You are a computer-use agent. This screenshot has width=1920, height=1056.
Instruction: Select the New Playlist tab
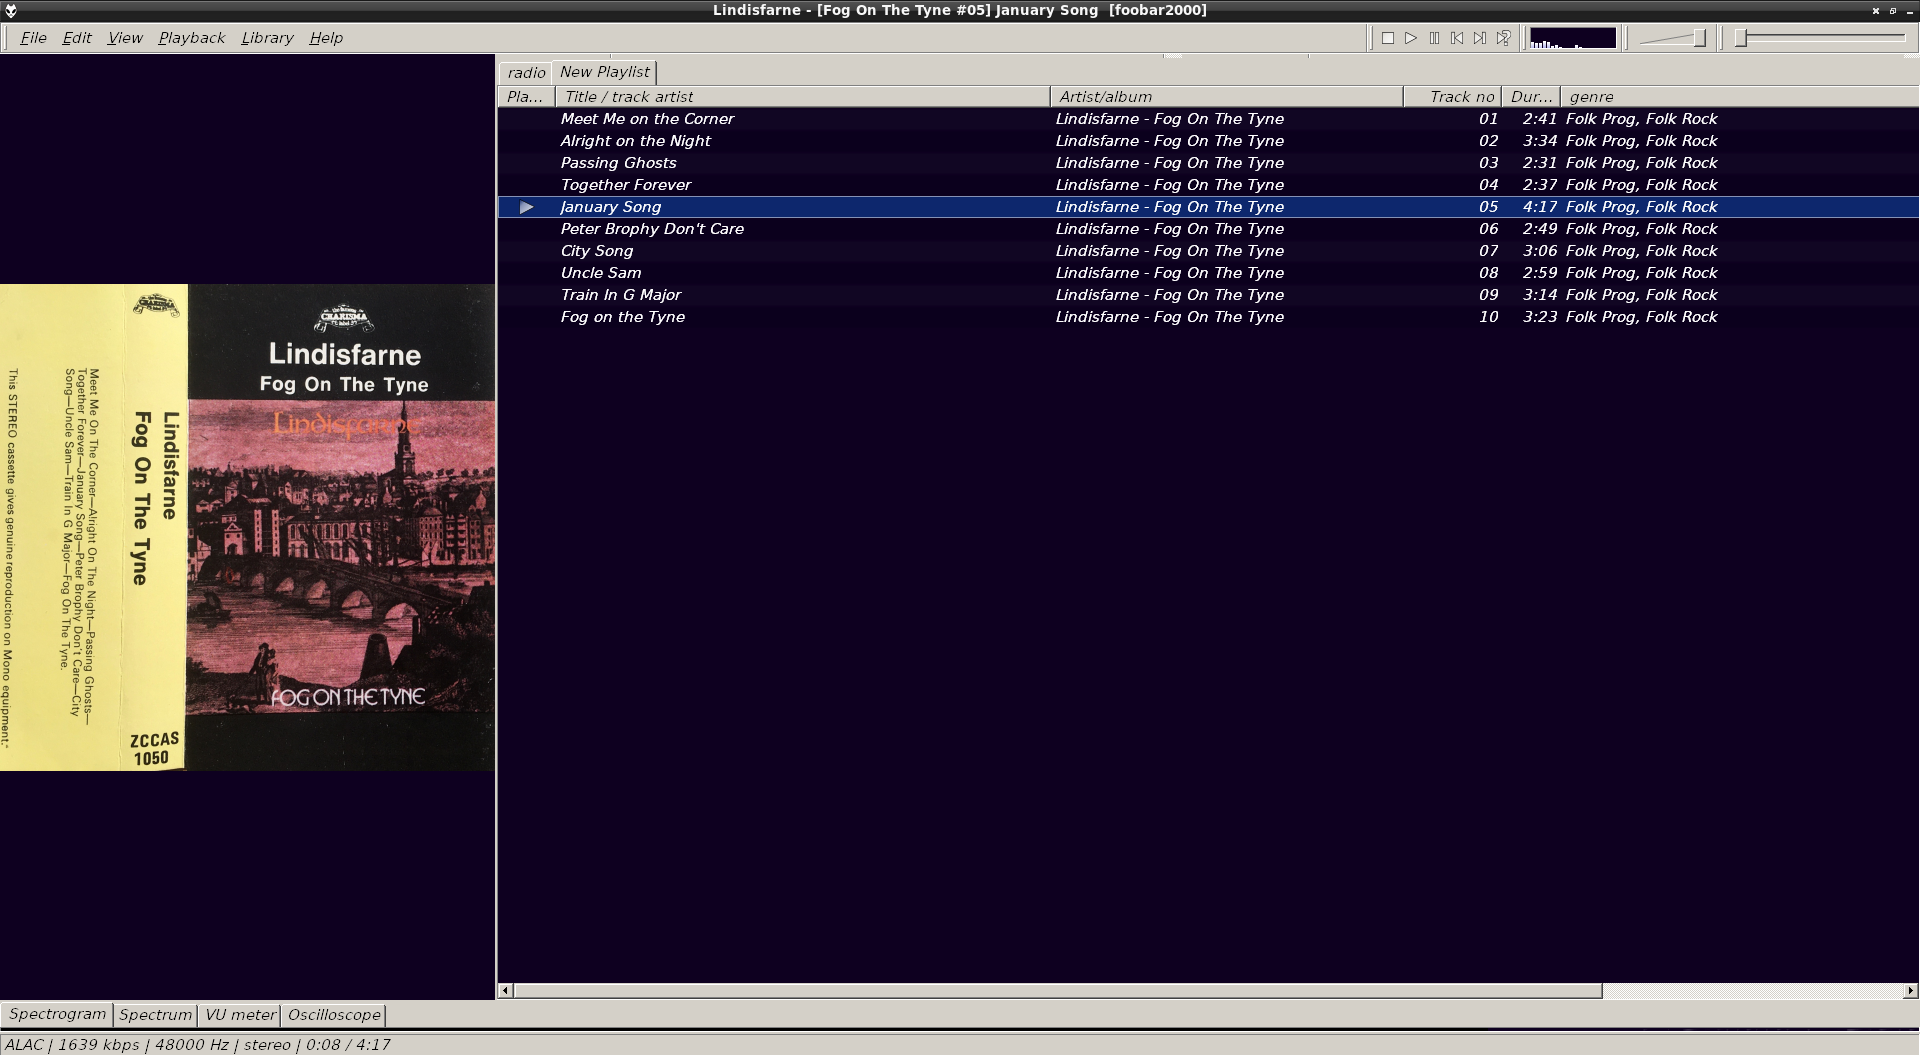pyautogui.click(x=605, y=72)
